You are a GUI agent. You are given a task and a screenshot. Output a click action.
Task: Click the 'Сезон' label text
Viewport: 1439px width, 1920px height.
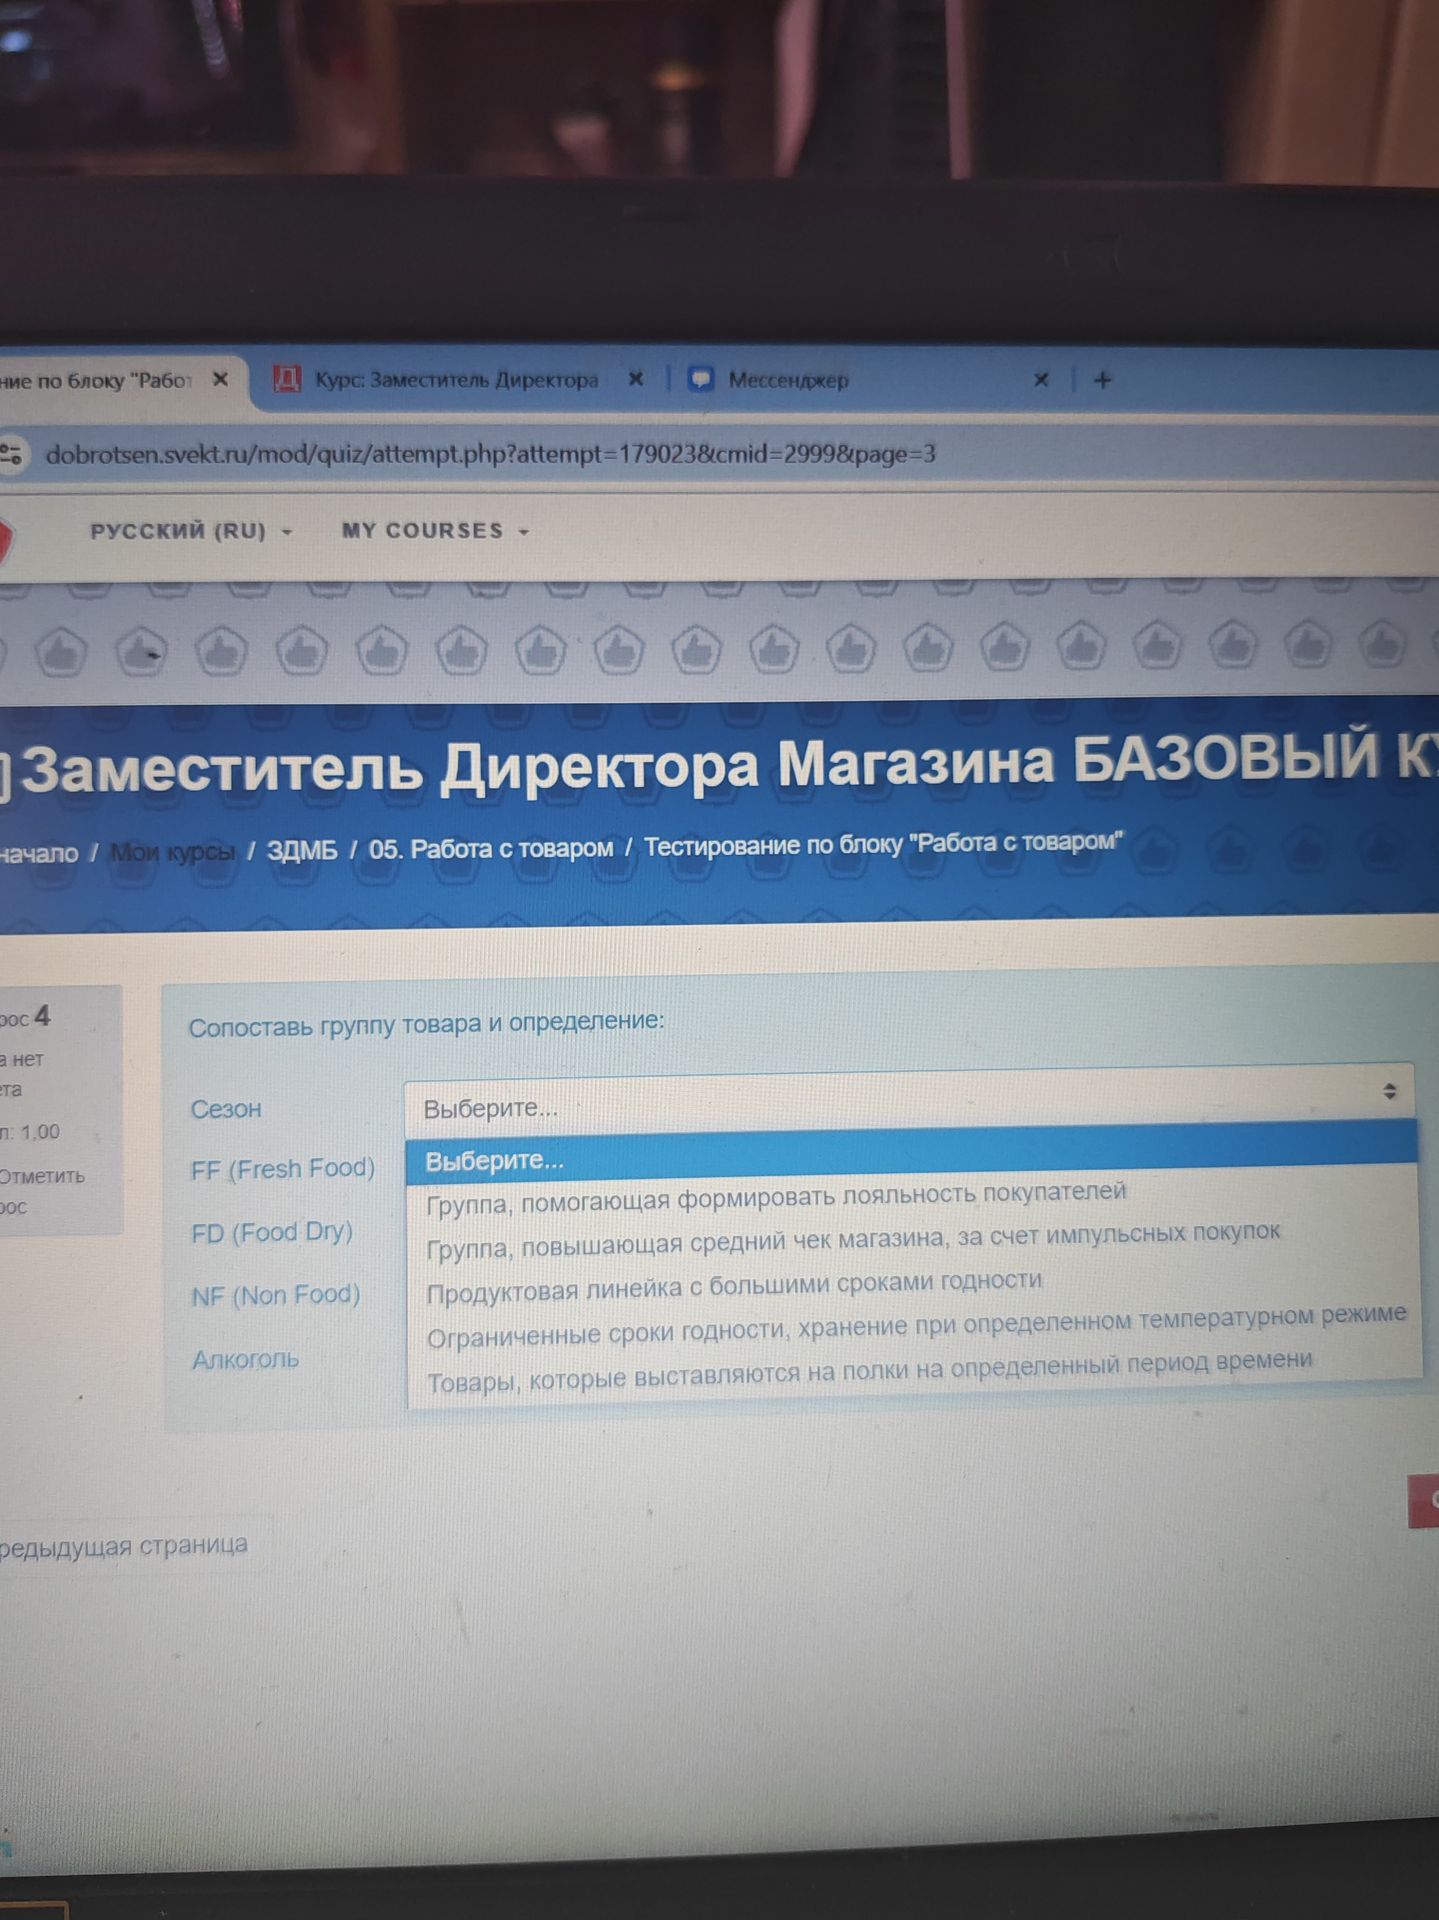(226, 1109)
